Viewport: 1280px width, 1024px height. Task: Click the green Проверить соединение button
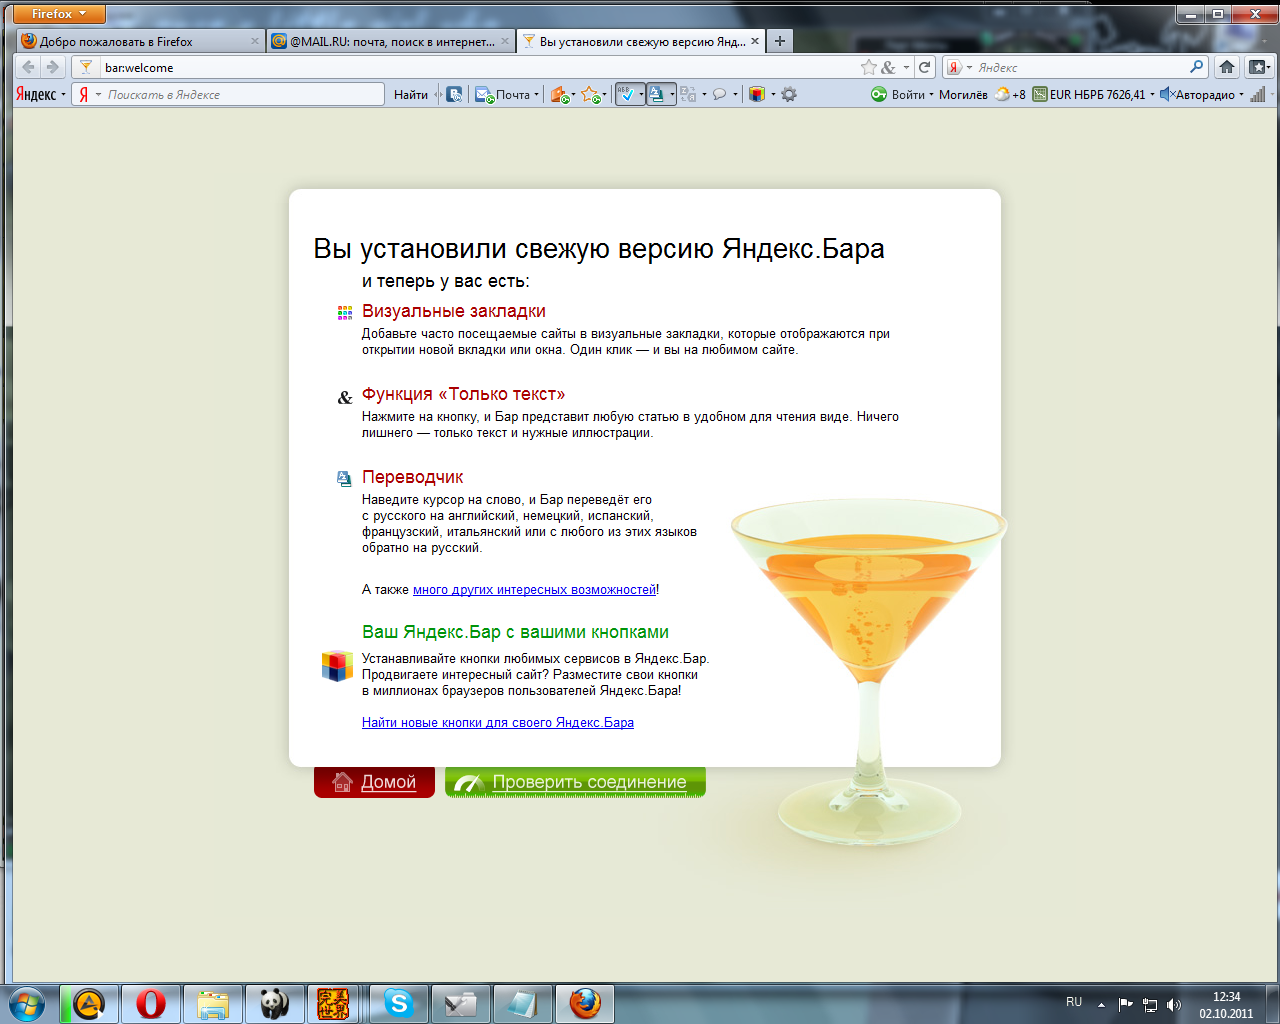pyautogui.click(x=575, y=782)
